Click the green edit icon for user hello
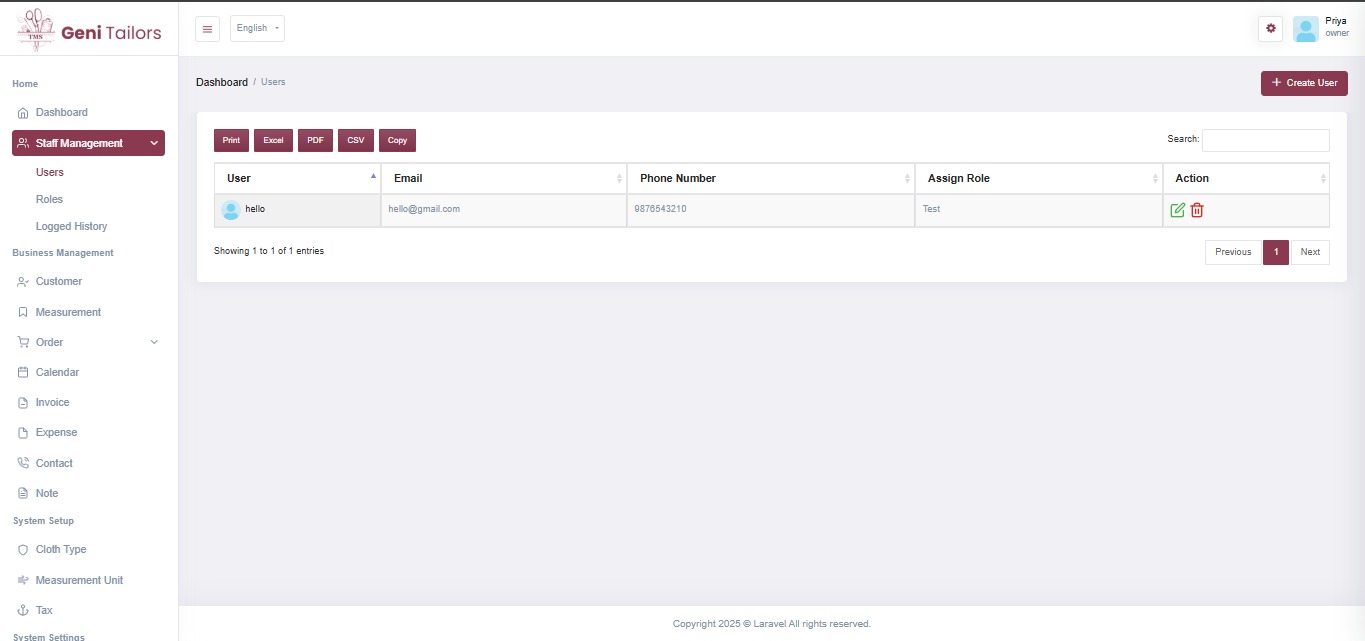The image size is (1365, 641). click(1177, 210)
